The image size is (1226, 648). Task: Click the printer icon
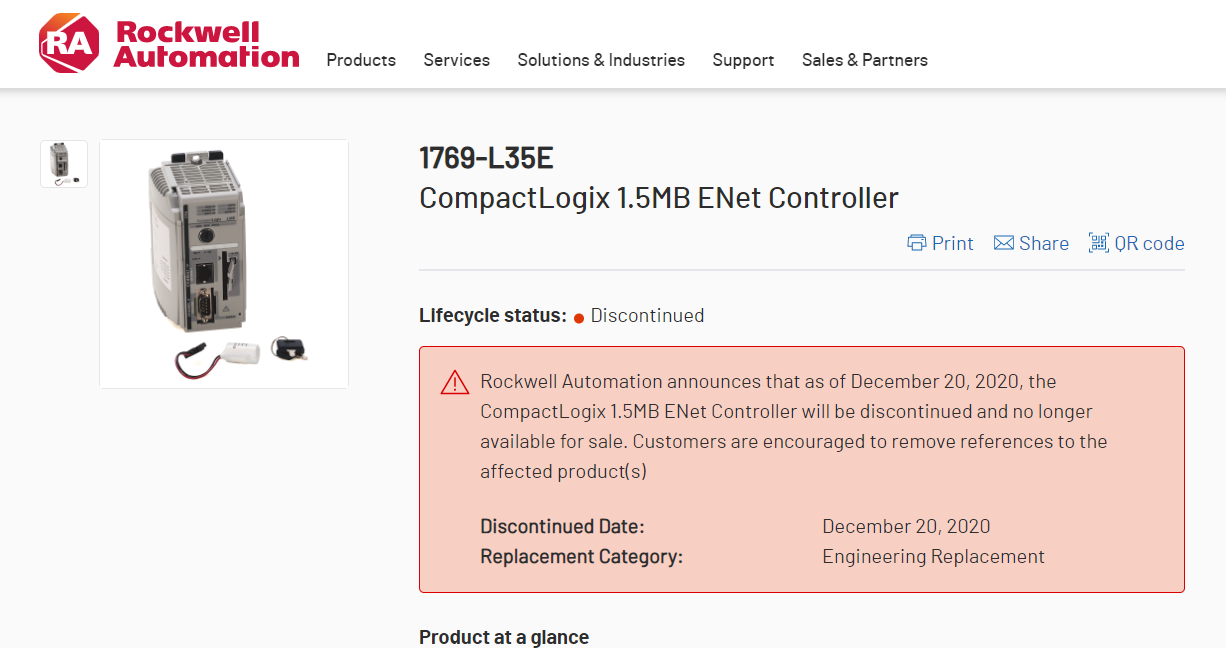[916, 243]
